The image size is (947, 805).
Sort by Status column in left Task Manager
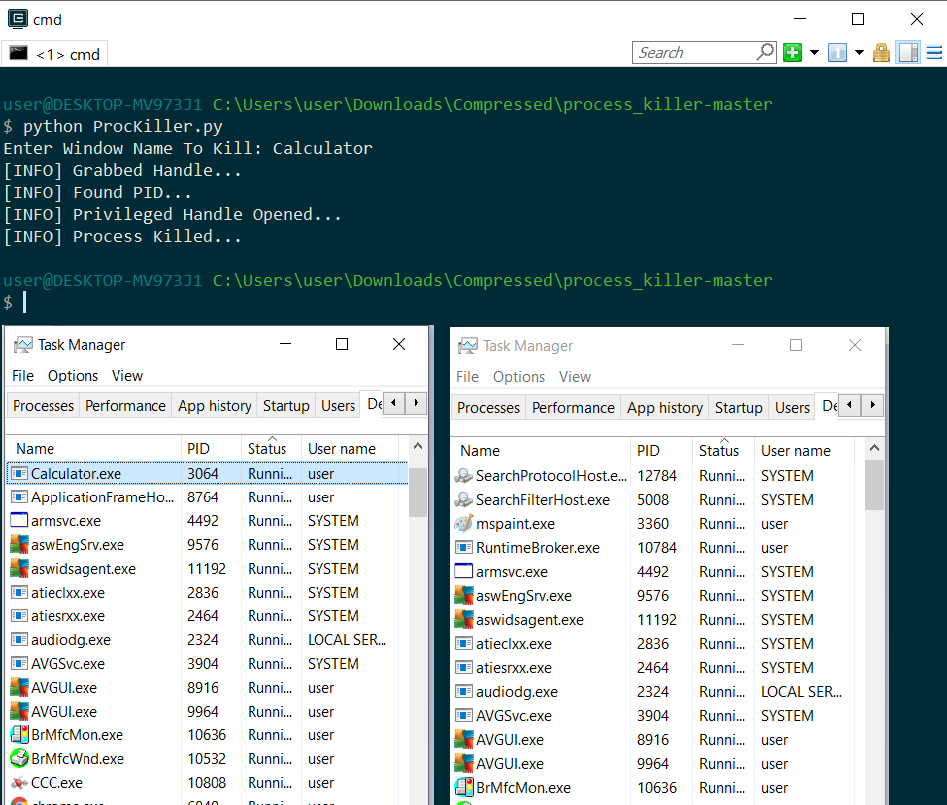click(x=271, y=449)
